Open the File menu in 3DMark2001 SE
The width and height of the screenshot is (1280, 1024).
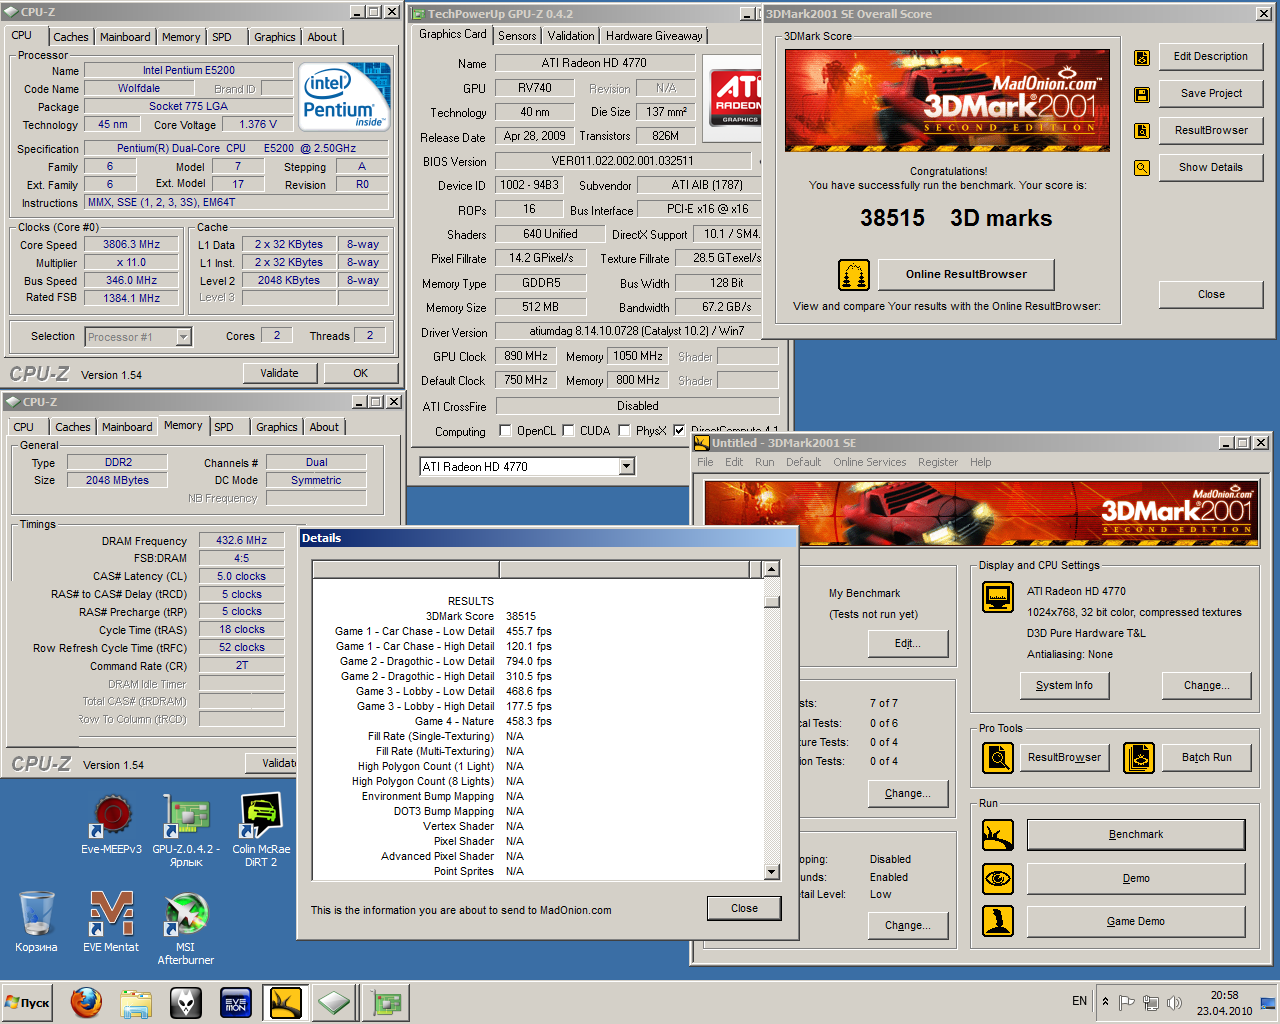(705, 462)
